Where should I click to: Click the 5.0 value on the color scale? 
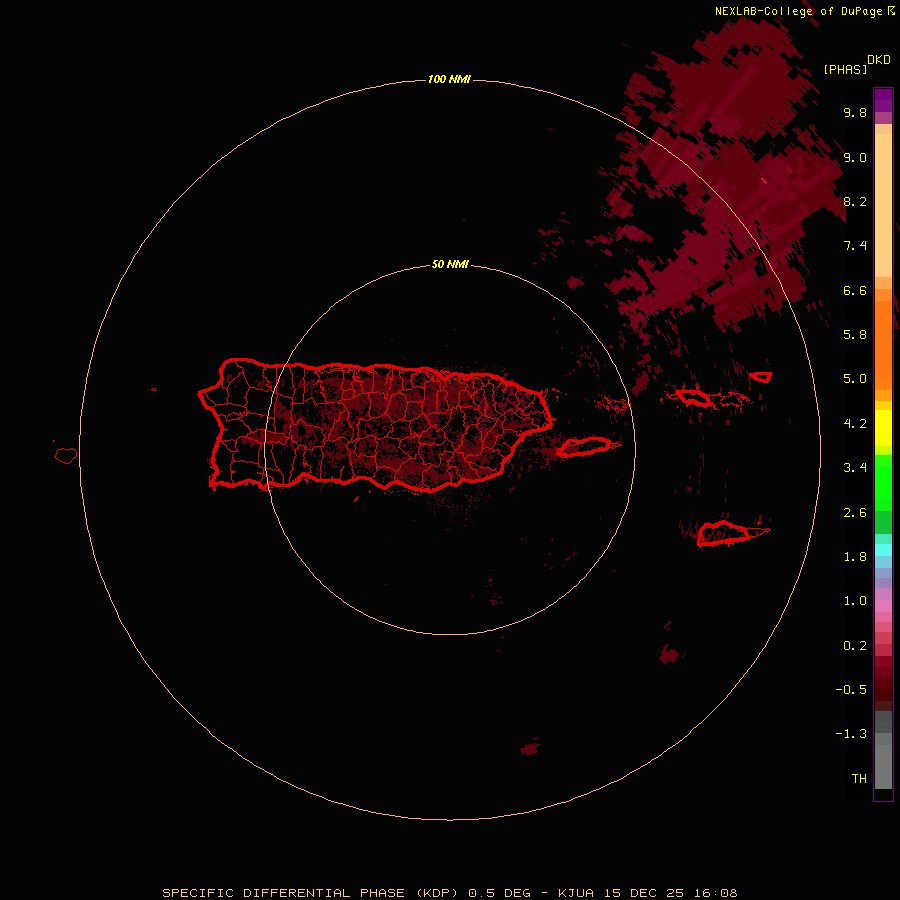[855, 379]
